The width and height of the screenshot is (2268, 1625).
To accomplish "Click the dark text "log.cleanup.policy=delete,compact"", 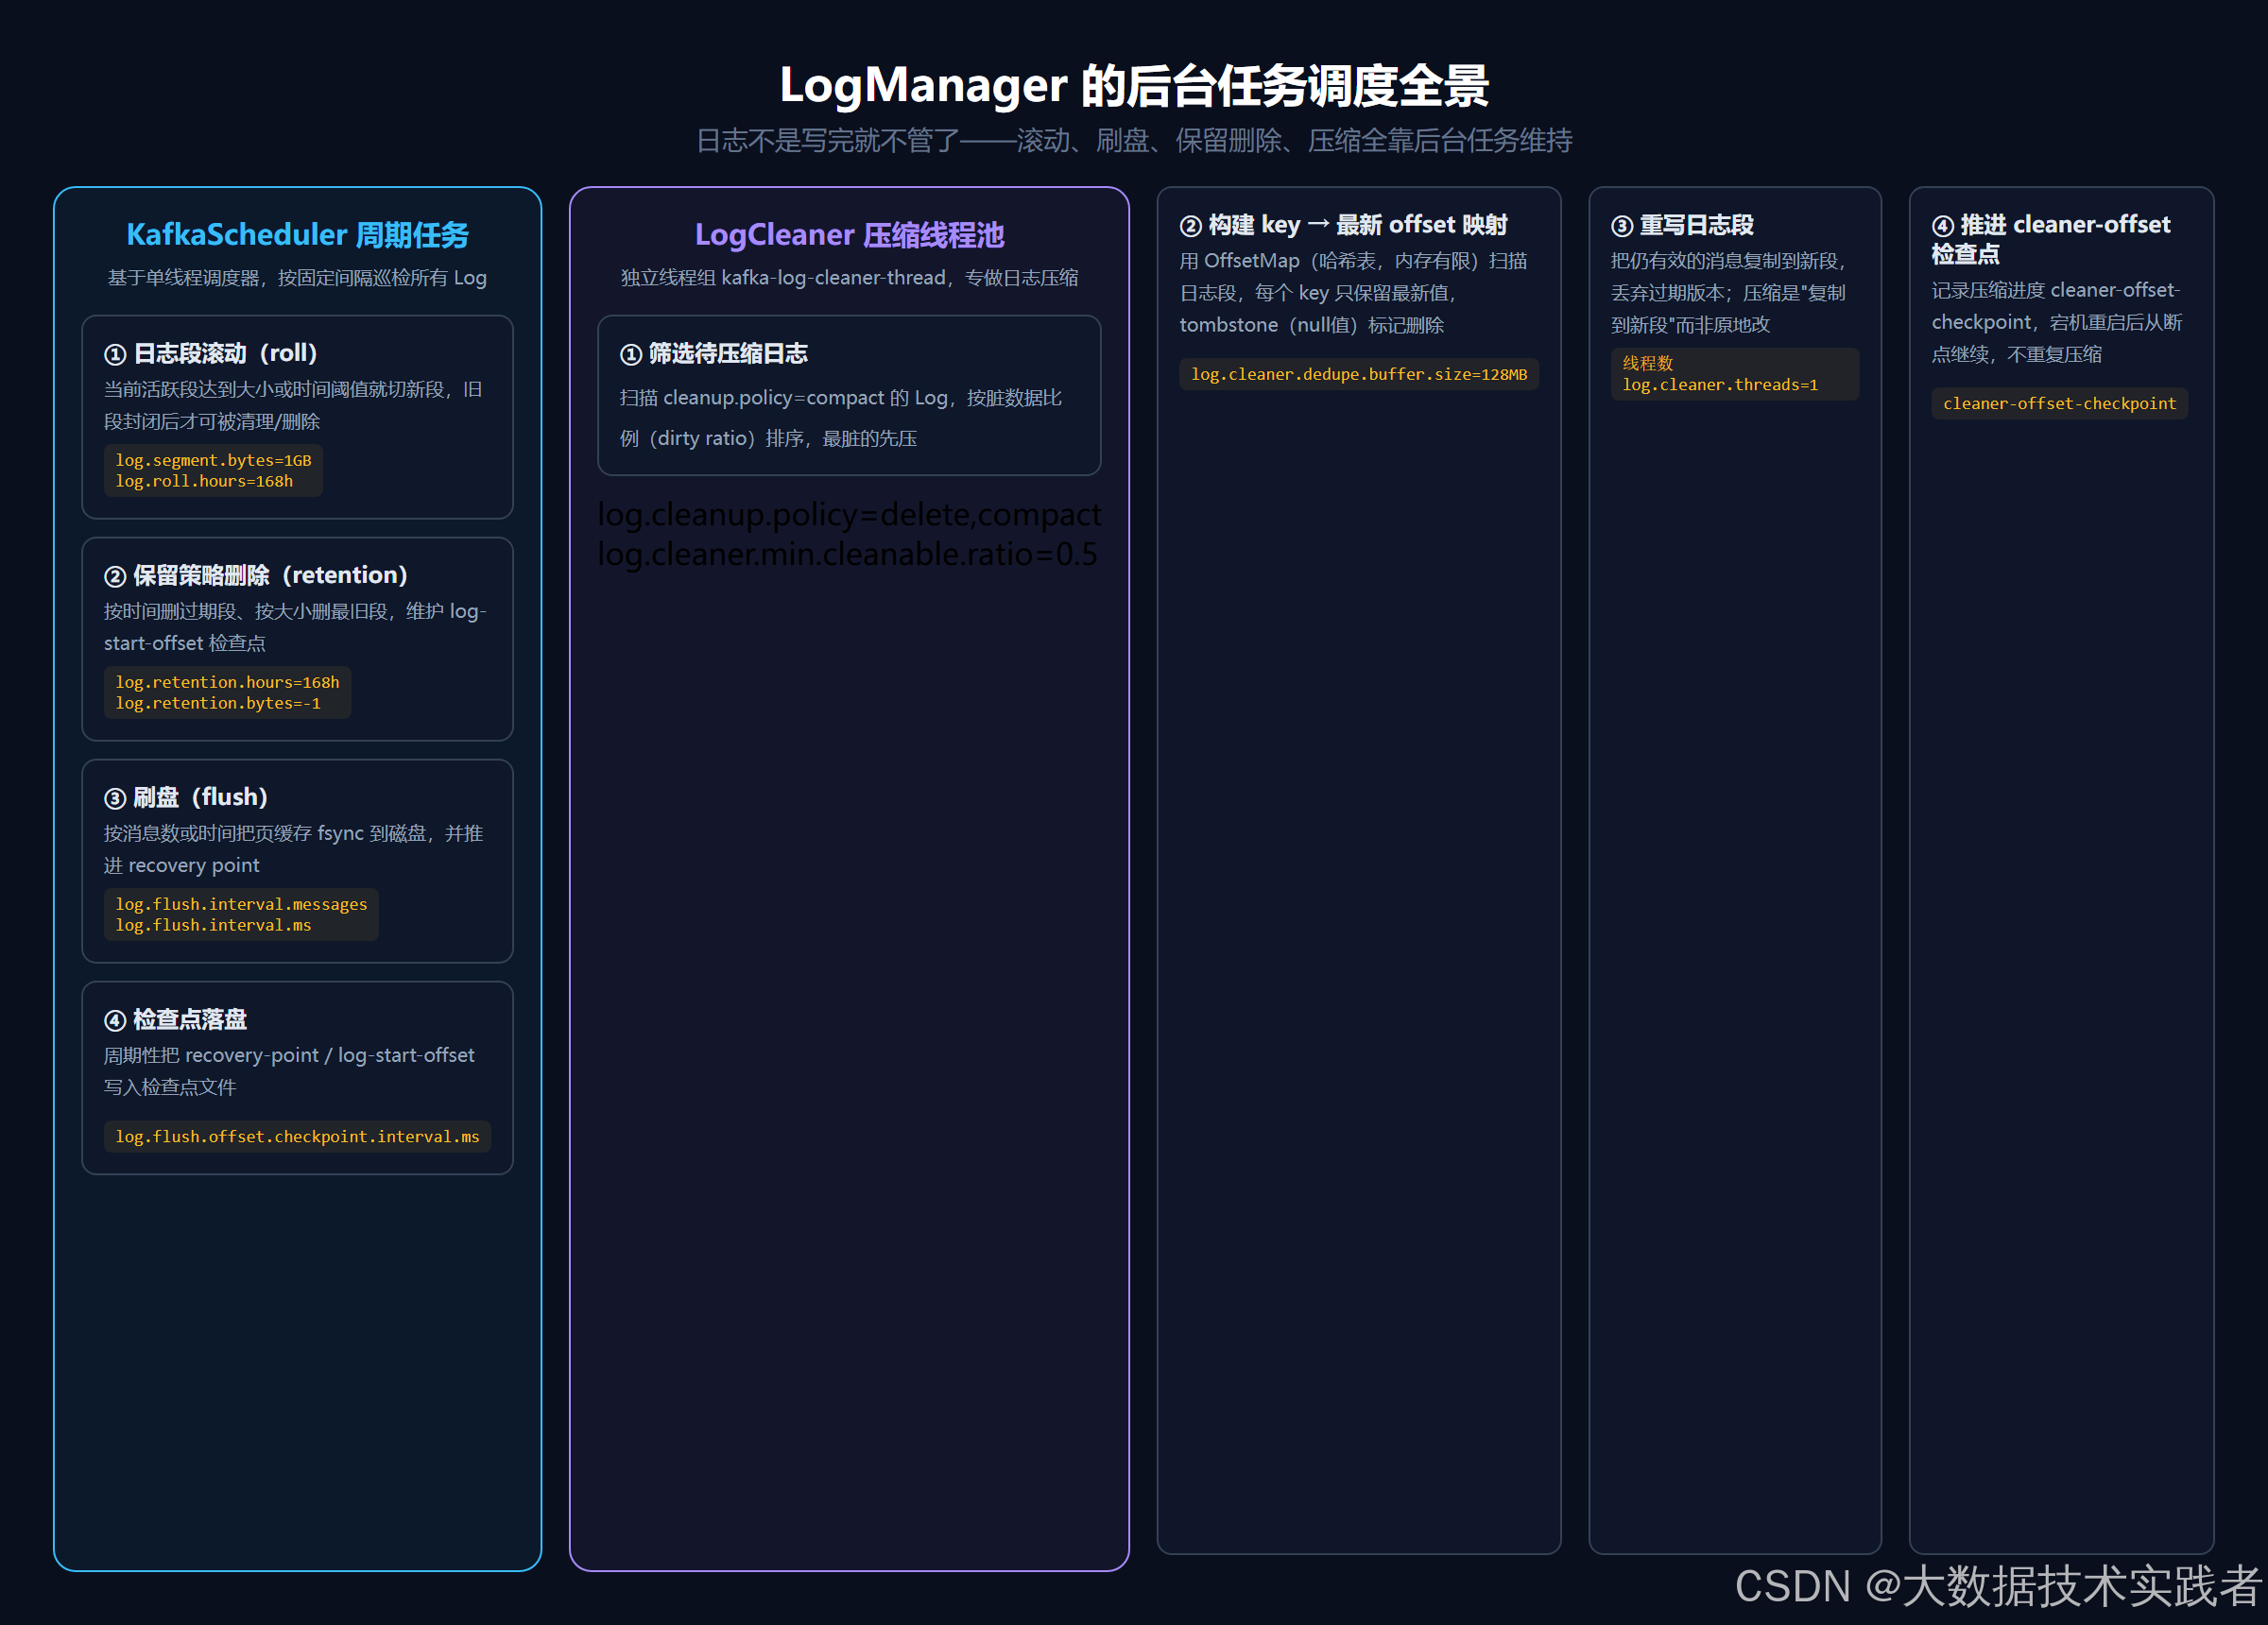I will [x=849, y=514].
